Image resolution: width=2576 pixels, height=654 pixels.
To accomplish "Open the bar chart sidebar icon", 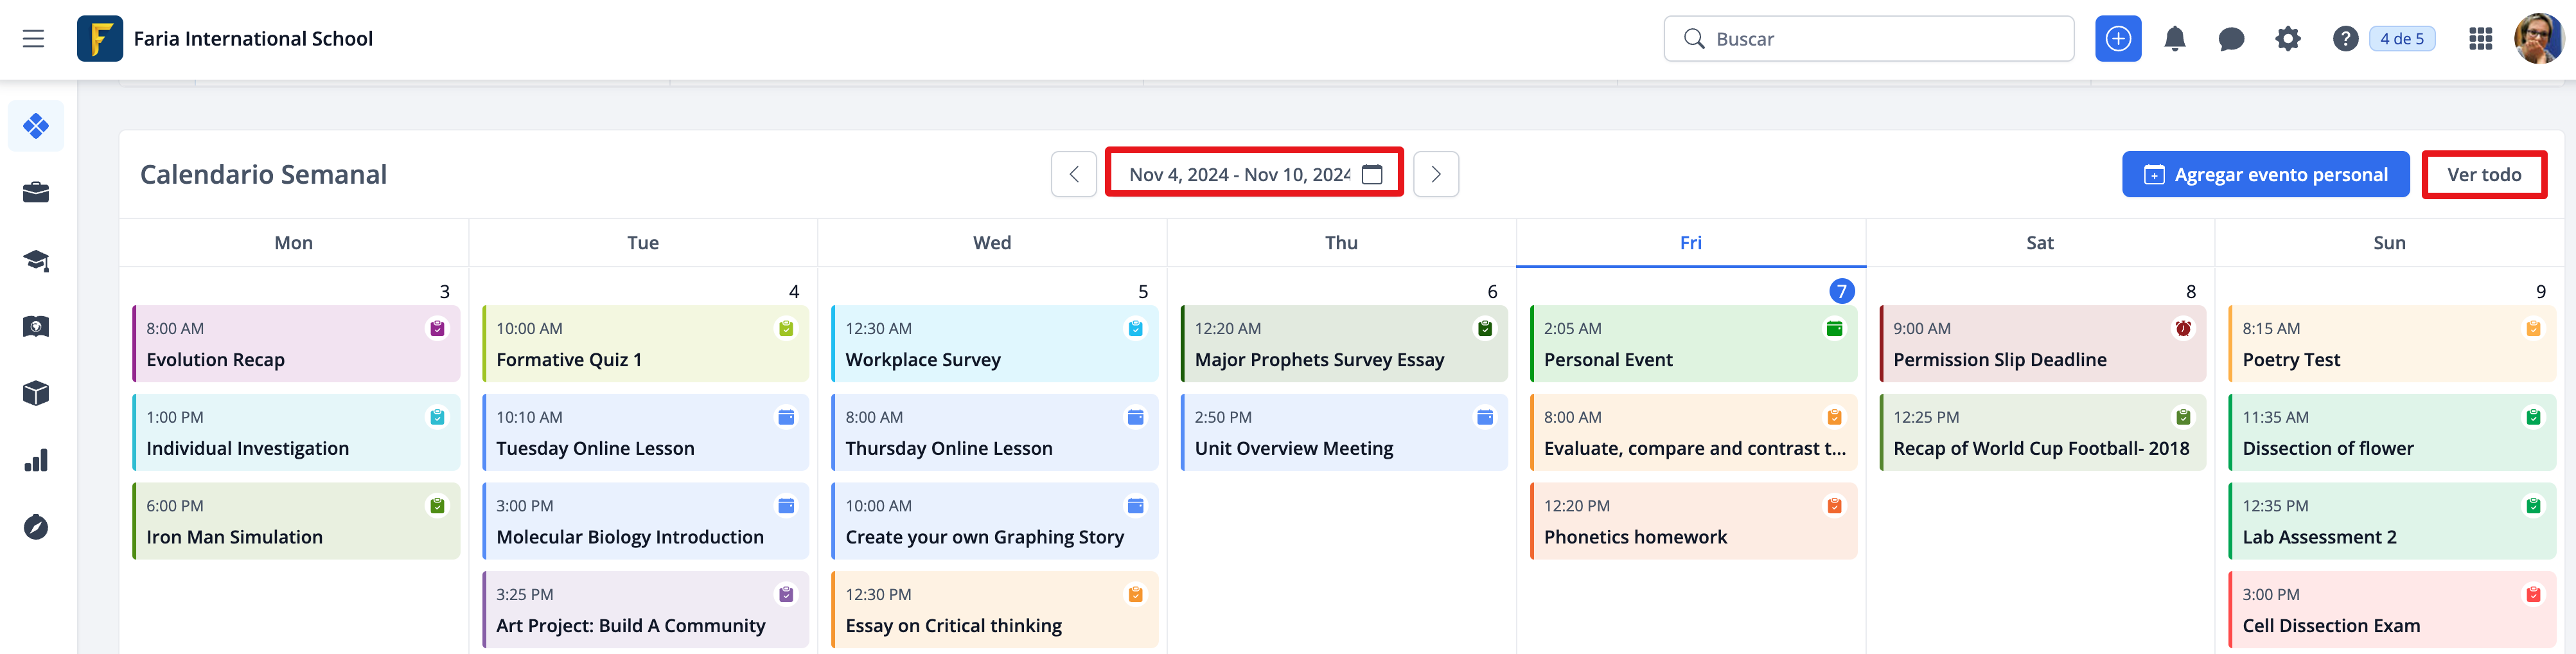I will click(x=36, y=461).
